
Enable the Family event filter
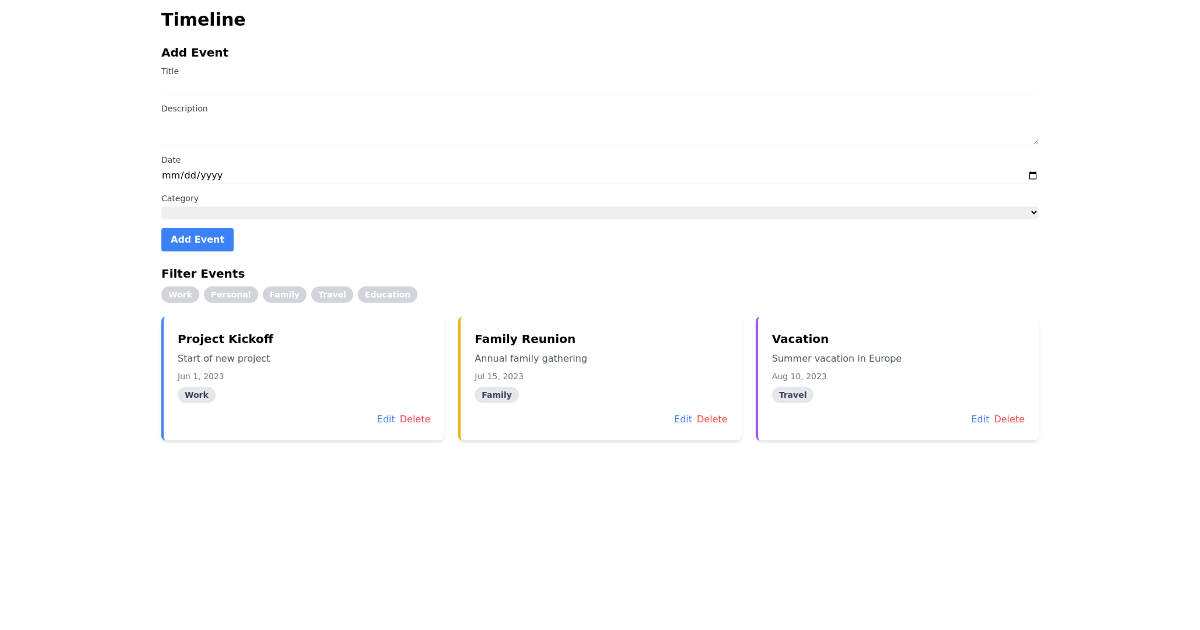(284, 294)
